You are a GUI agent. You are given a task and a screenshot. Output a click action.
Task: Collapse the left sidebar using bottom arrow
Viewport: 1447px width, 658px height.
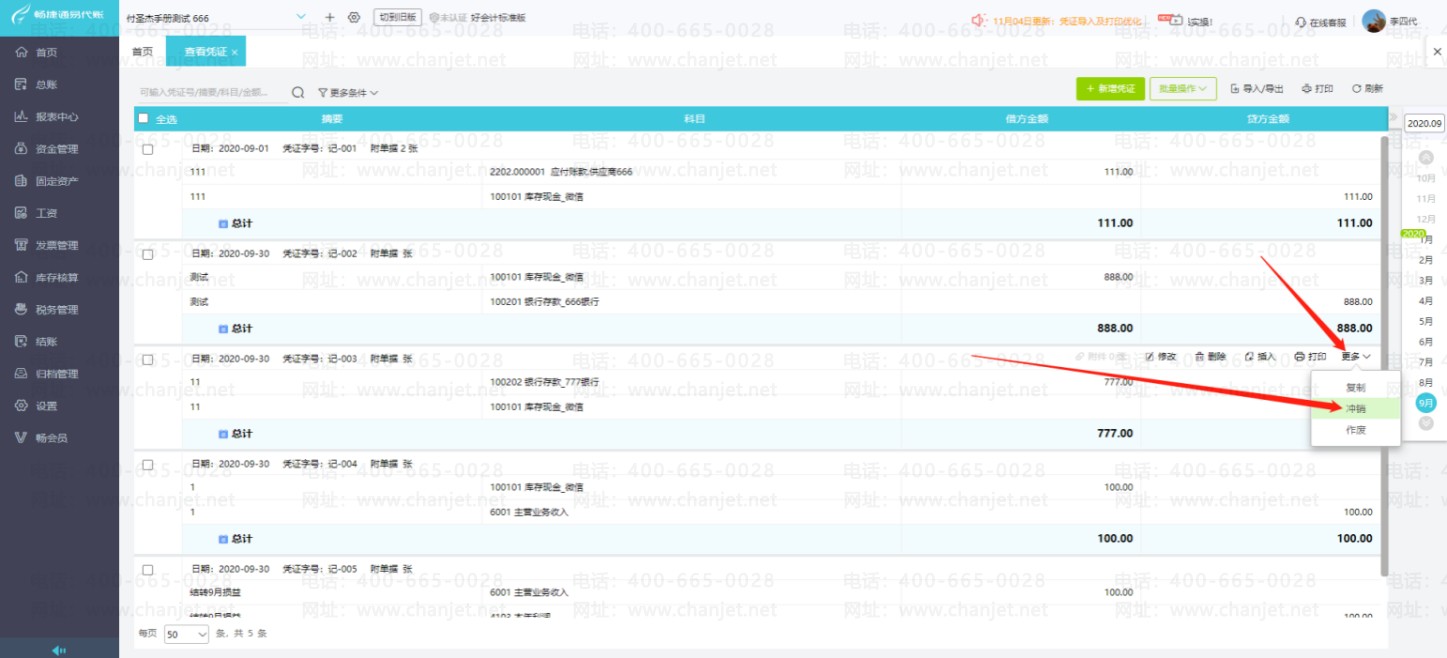click(59, 649)
